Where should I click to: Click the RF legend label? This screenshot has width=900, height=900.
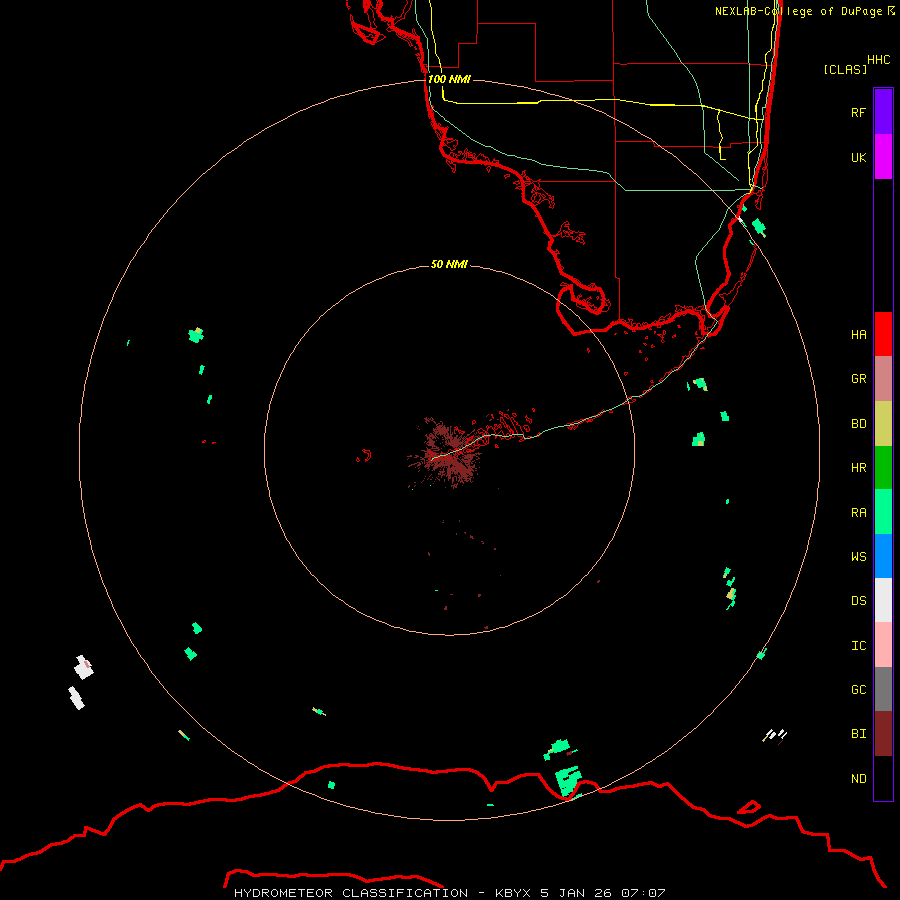pos(858,112)
